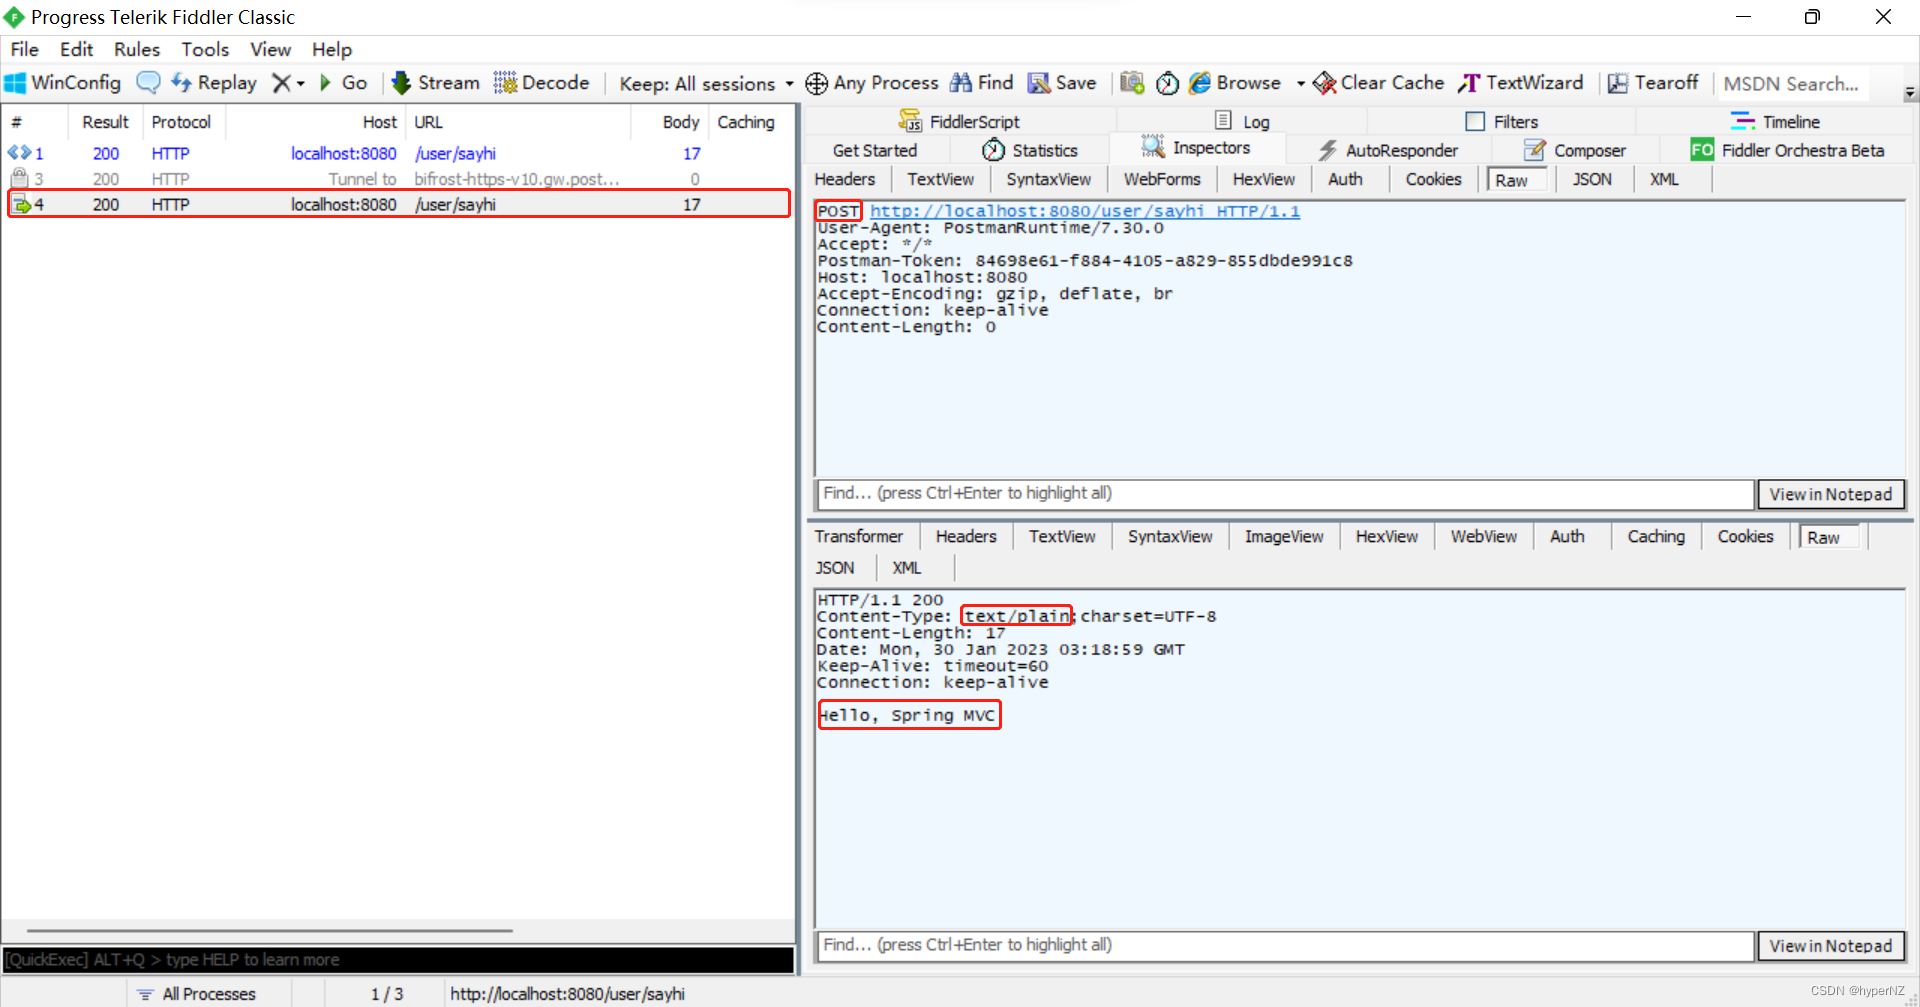
Task: Expand the toolbar overflow arrow
Action: pyautogui.click(x=1910, y=92)
